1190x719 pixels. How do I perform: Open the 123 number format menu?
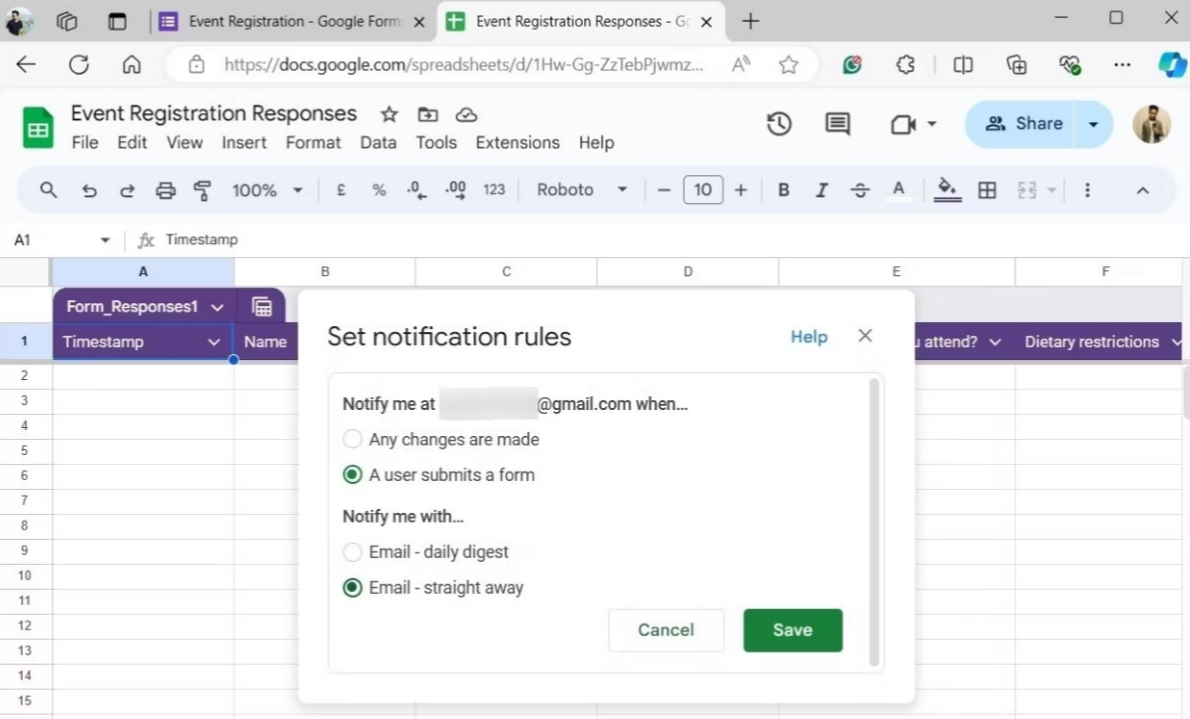[x=494, y=190]
